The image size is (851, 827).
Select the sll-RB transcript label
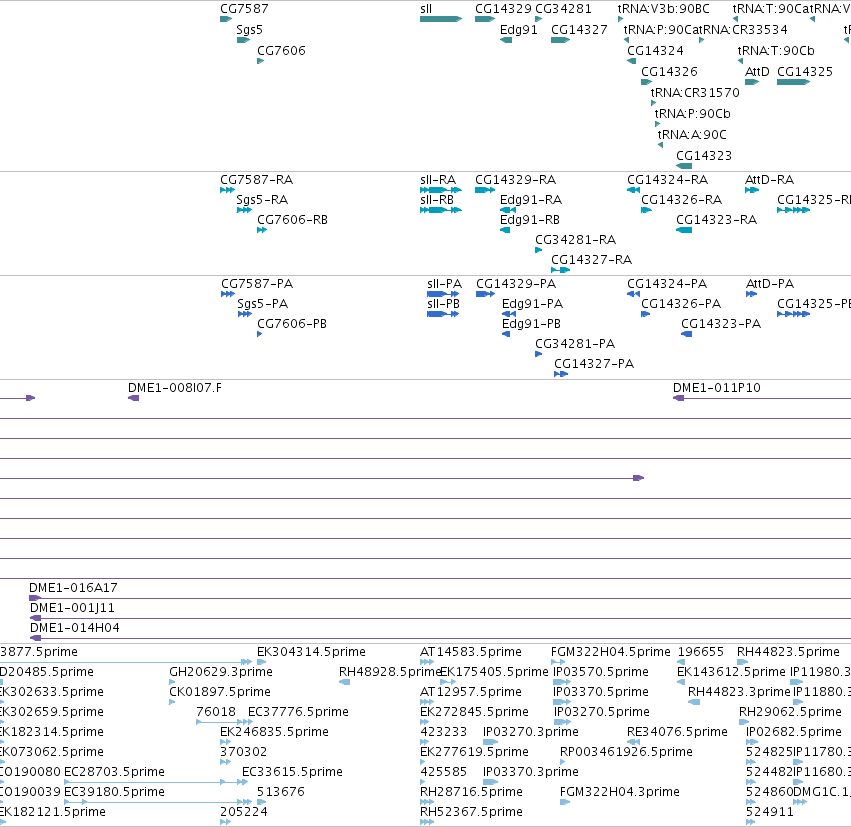click(437, 200)
